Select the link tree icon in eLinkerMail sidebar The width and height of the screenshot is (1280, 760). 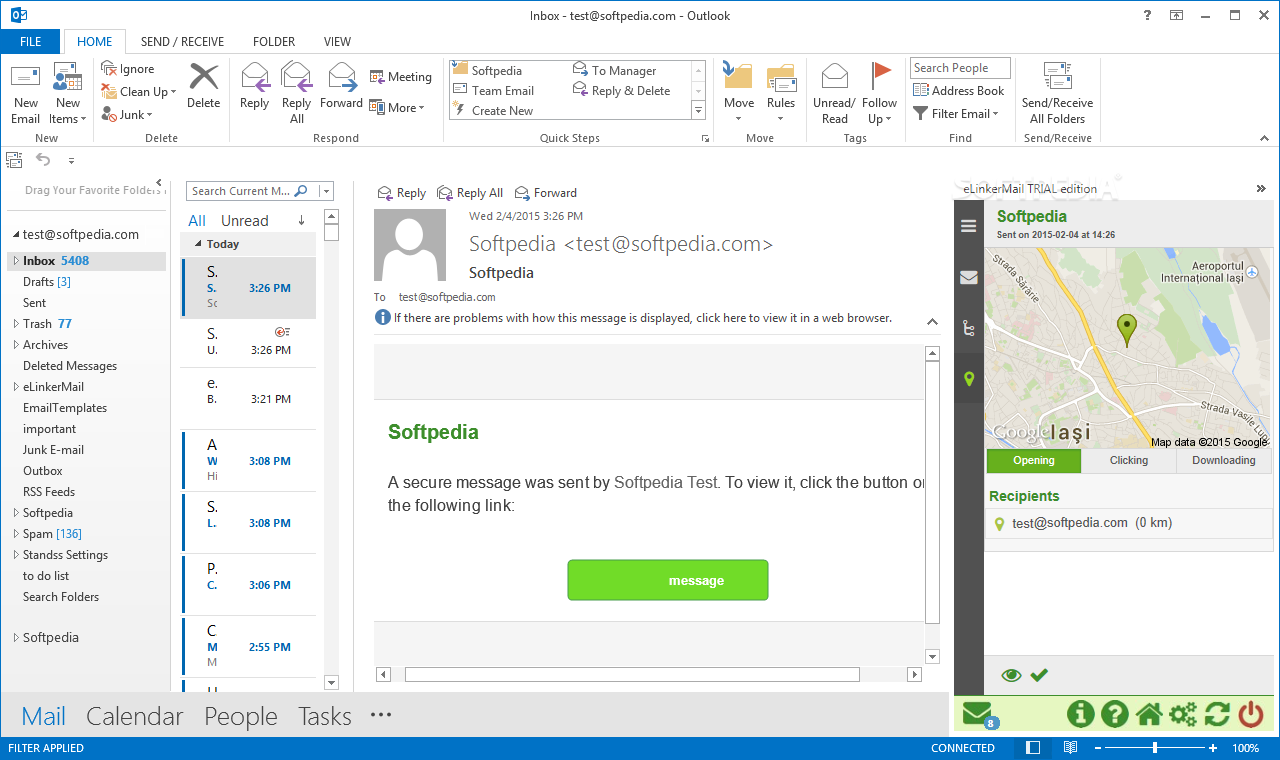coord(969,328)
